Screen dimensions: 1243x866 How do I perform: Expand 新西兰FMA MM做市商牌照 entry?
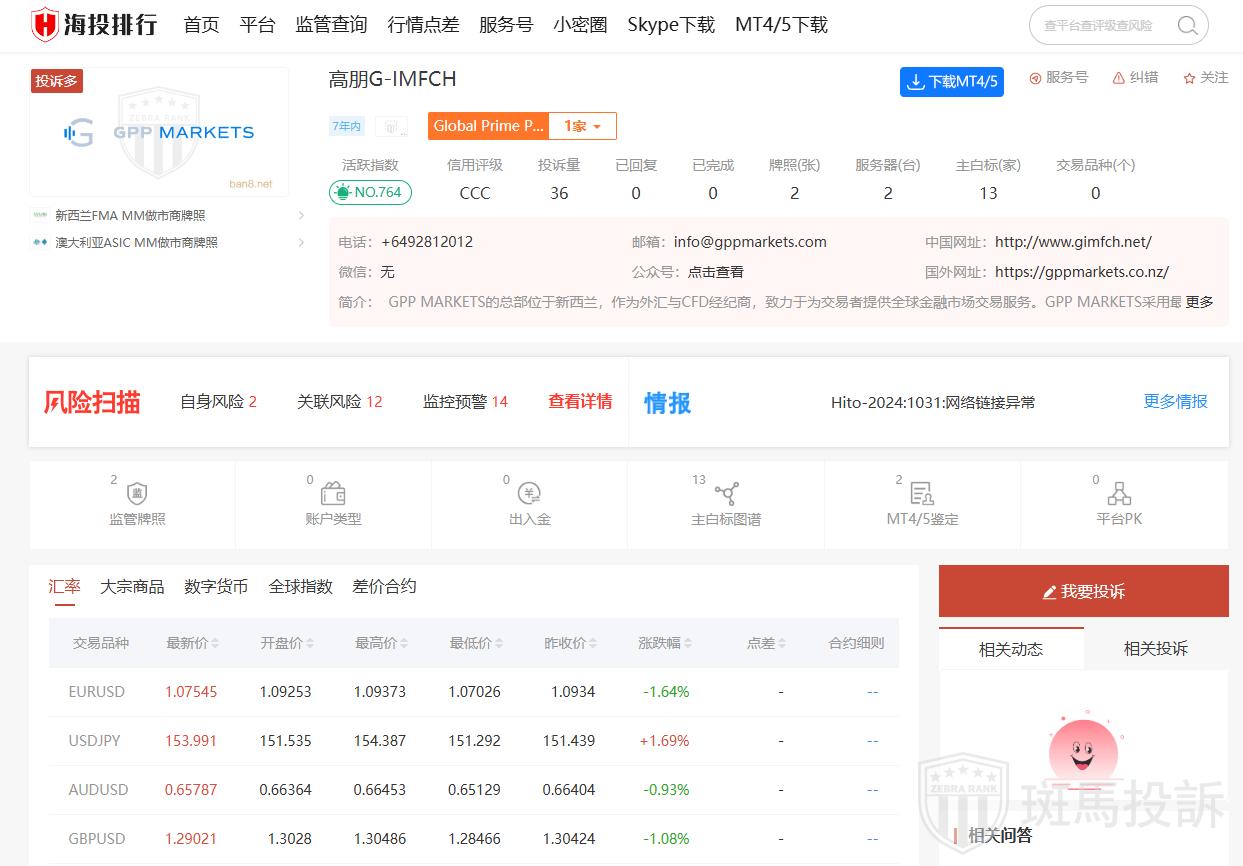coord(301,215)
